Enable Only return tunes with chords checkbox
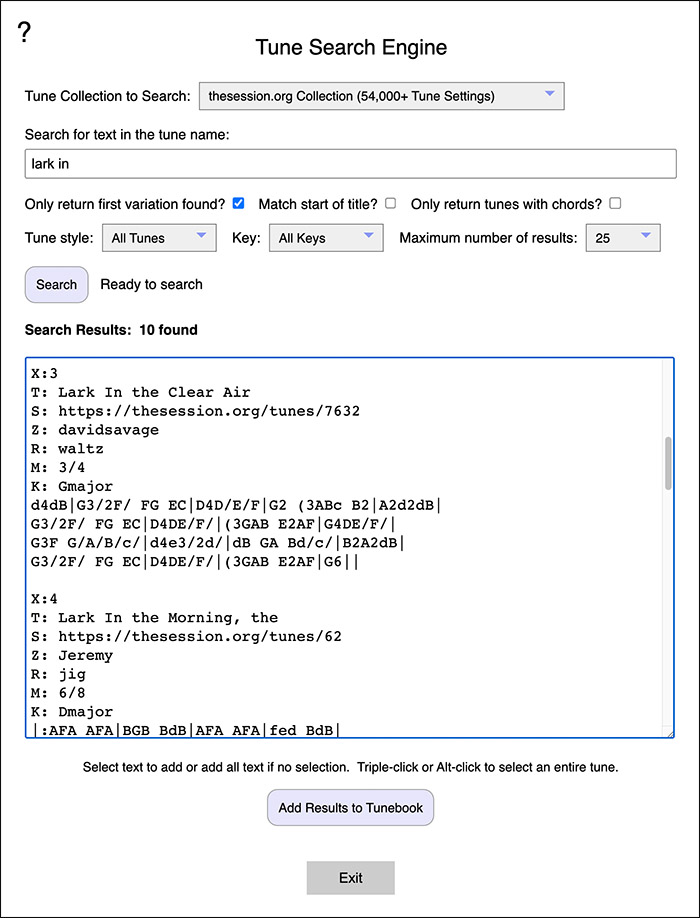This screenshot has width=700, height=918. tap(615, 204)
